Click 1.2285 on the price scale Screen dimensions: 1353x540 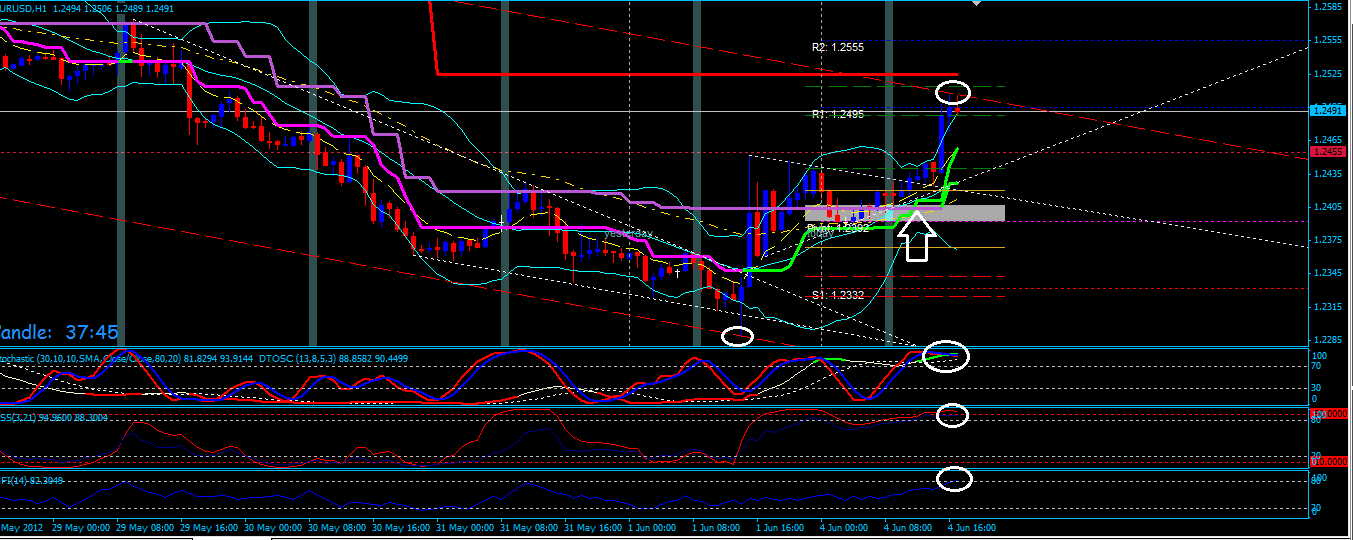pyautogui.click(x=1327, y=340)
